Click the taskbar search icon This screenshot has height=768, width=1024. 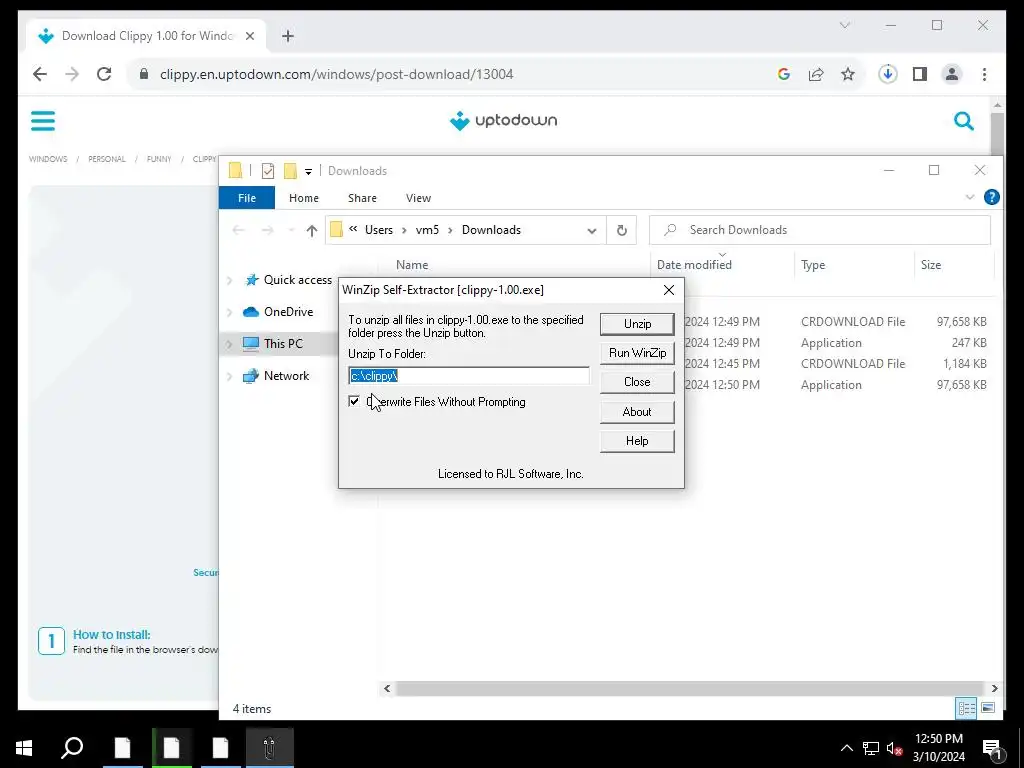click(72, 748)
